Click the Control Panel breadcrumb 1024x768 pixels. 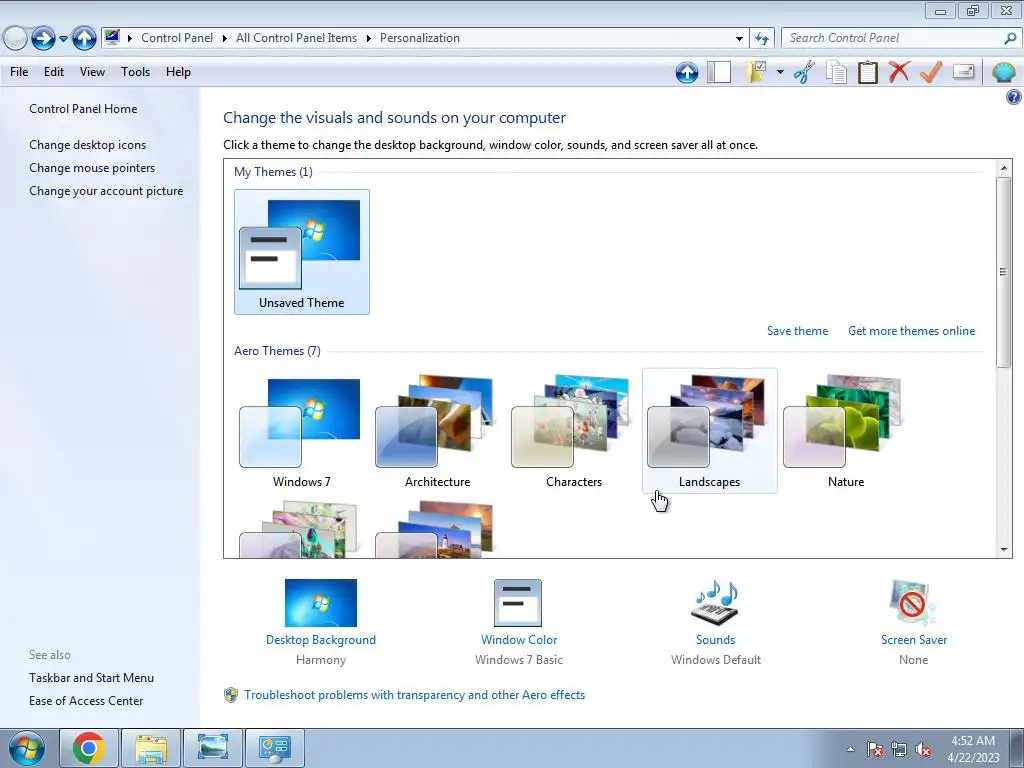point(177,38)
